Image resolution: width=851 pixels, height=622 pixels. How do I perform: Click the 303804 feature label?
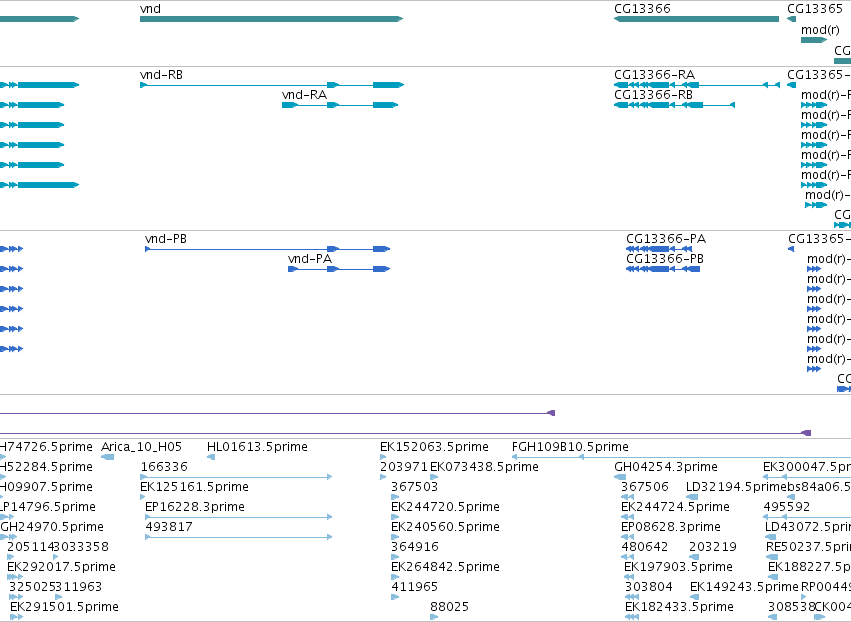(649, 587)
